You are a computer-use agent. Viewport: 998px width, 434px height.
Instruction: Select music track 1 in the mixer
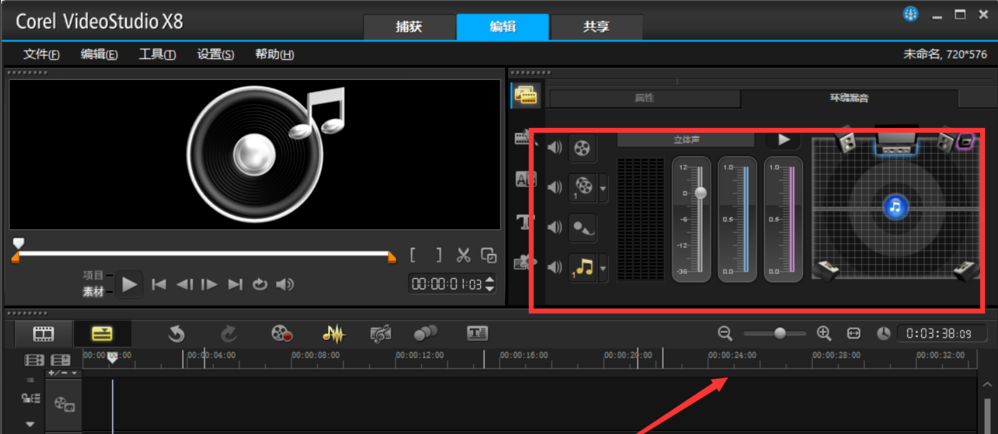coord(582,267)
